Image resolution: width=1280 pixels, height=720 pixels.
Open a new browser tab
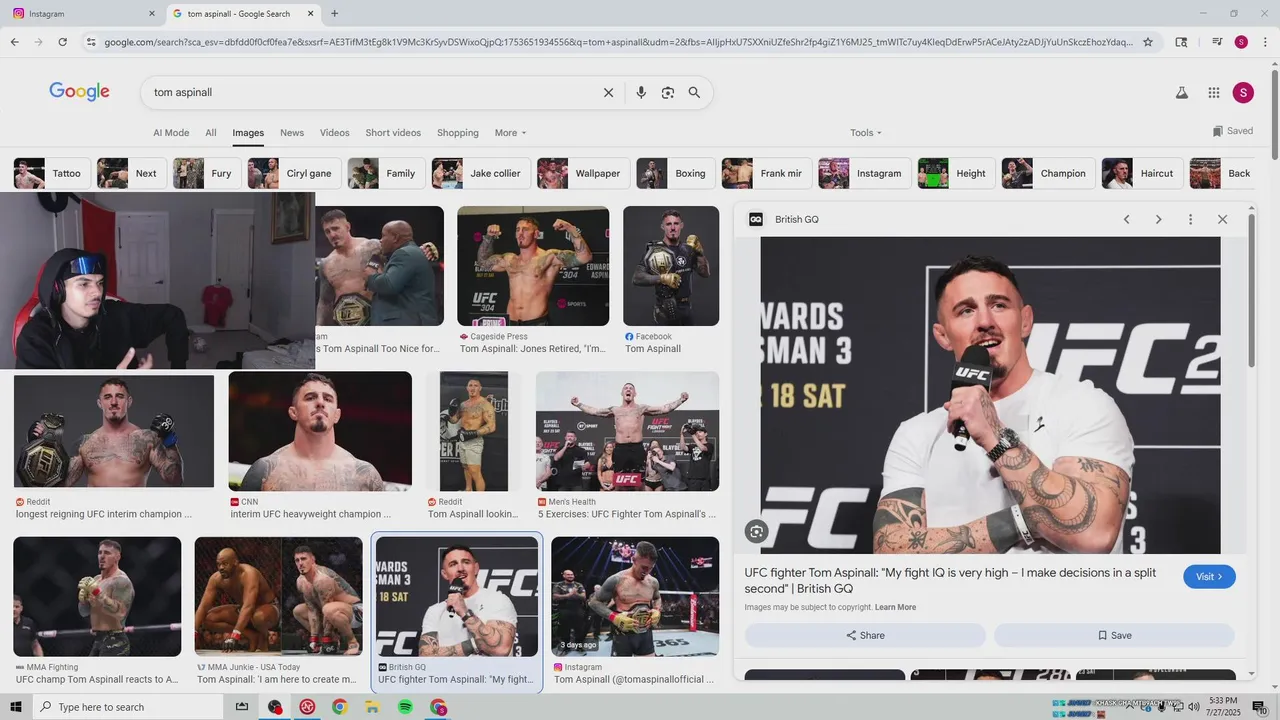[x=334, y=14]
